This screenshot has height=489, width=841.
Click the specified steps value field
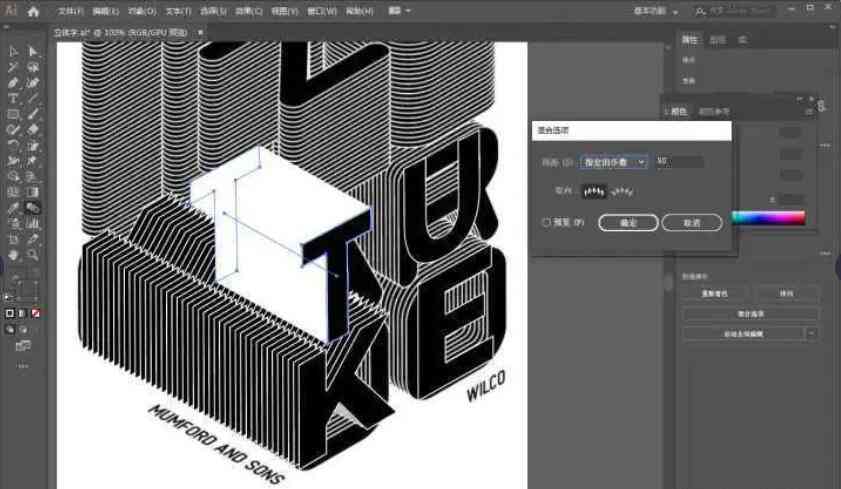(680, 161)
